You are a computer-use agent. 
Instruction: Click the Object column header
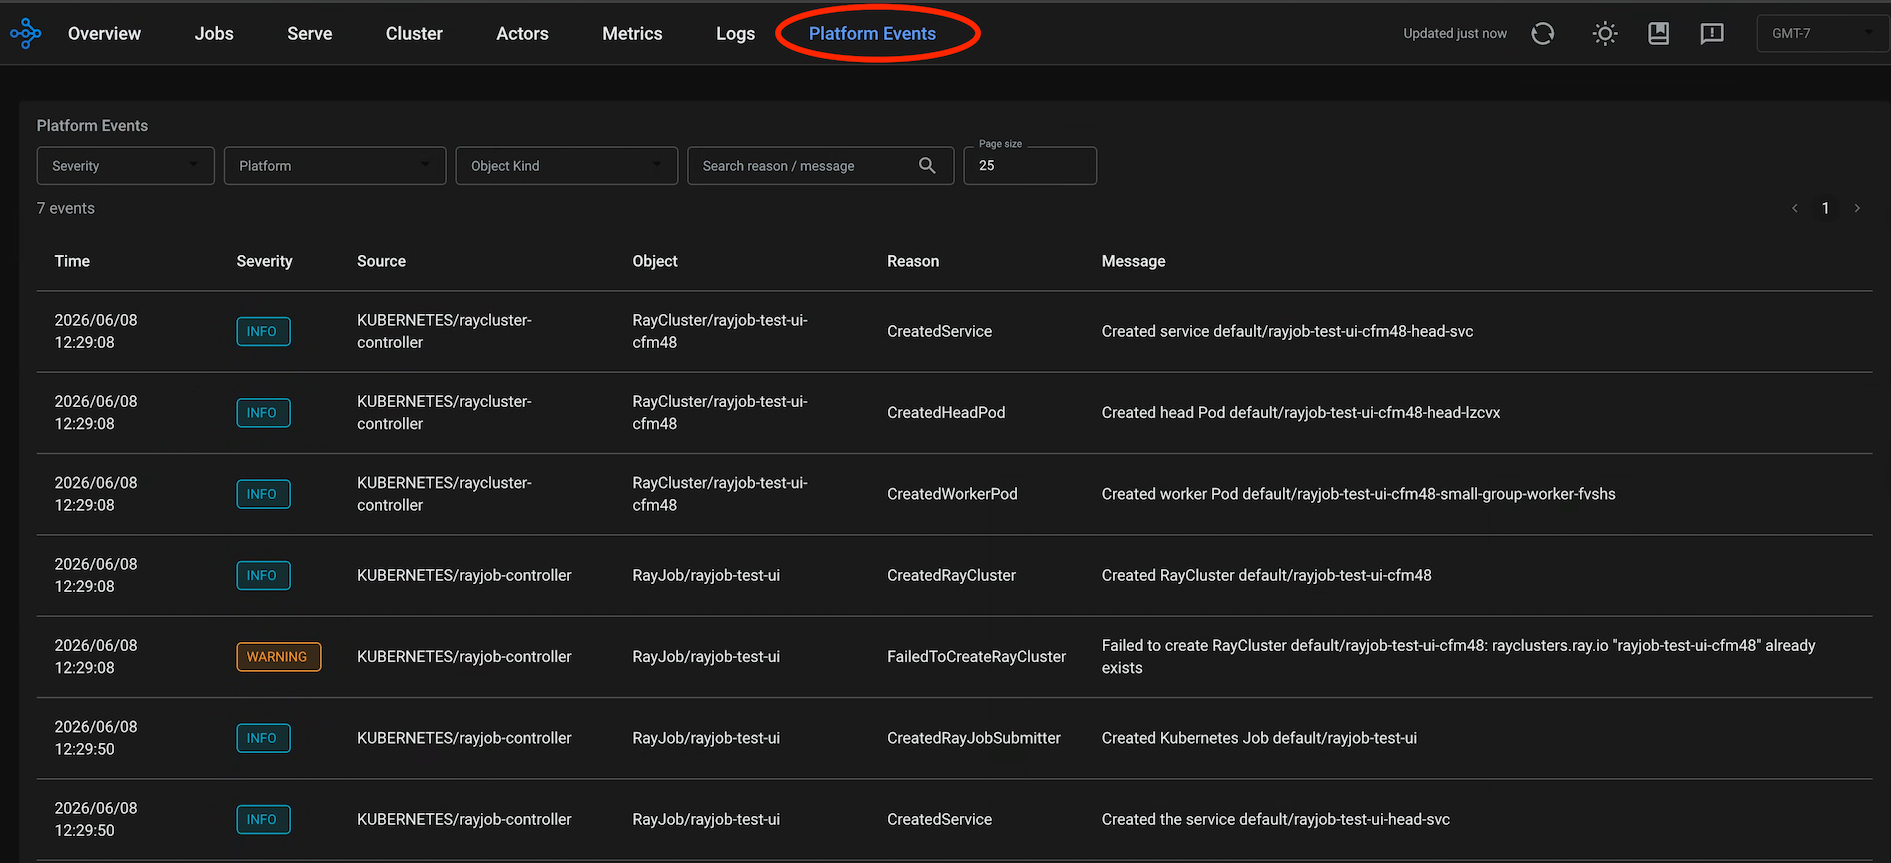pyautogui.click(x=655, y=261)
